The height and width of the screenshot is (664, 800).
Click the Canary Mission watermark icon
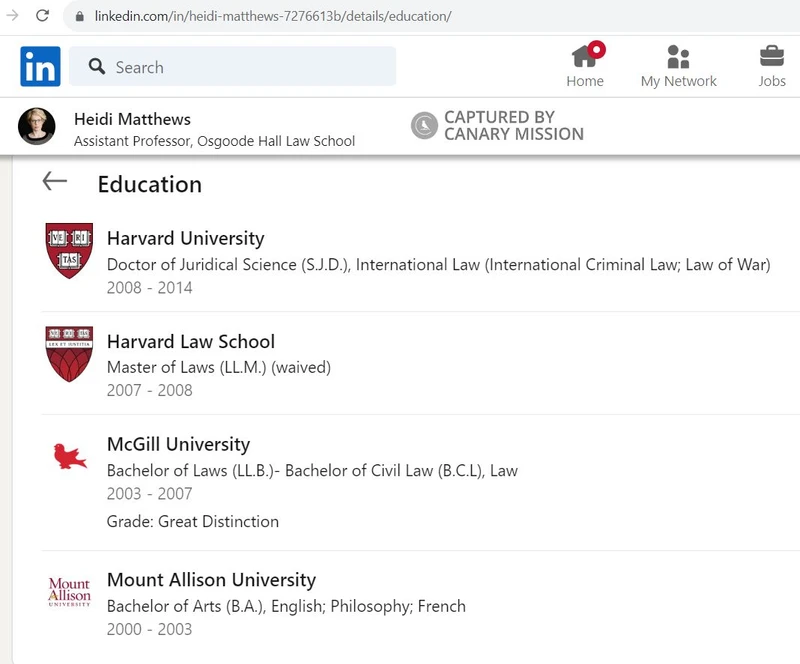point(425,126)
